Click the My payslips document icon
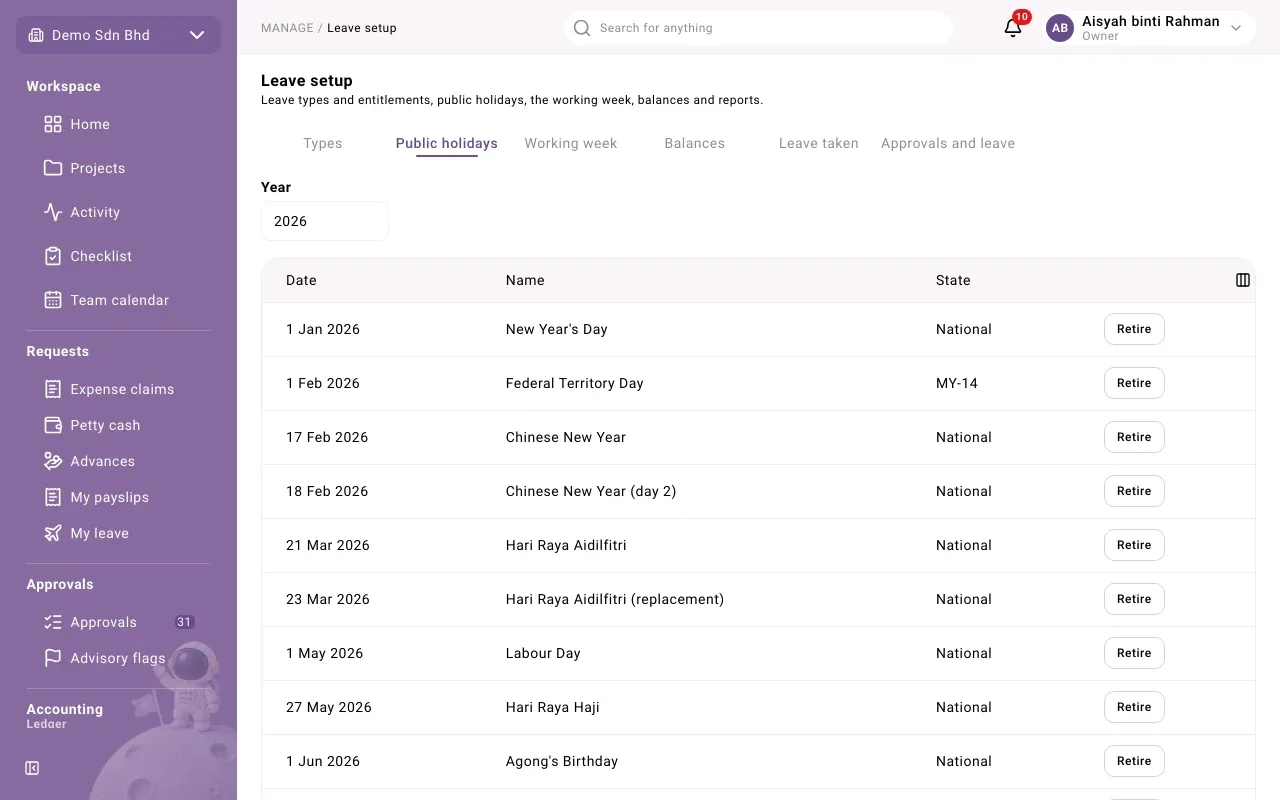Screen dimensions: 1280x800 tap(53, 497)
